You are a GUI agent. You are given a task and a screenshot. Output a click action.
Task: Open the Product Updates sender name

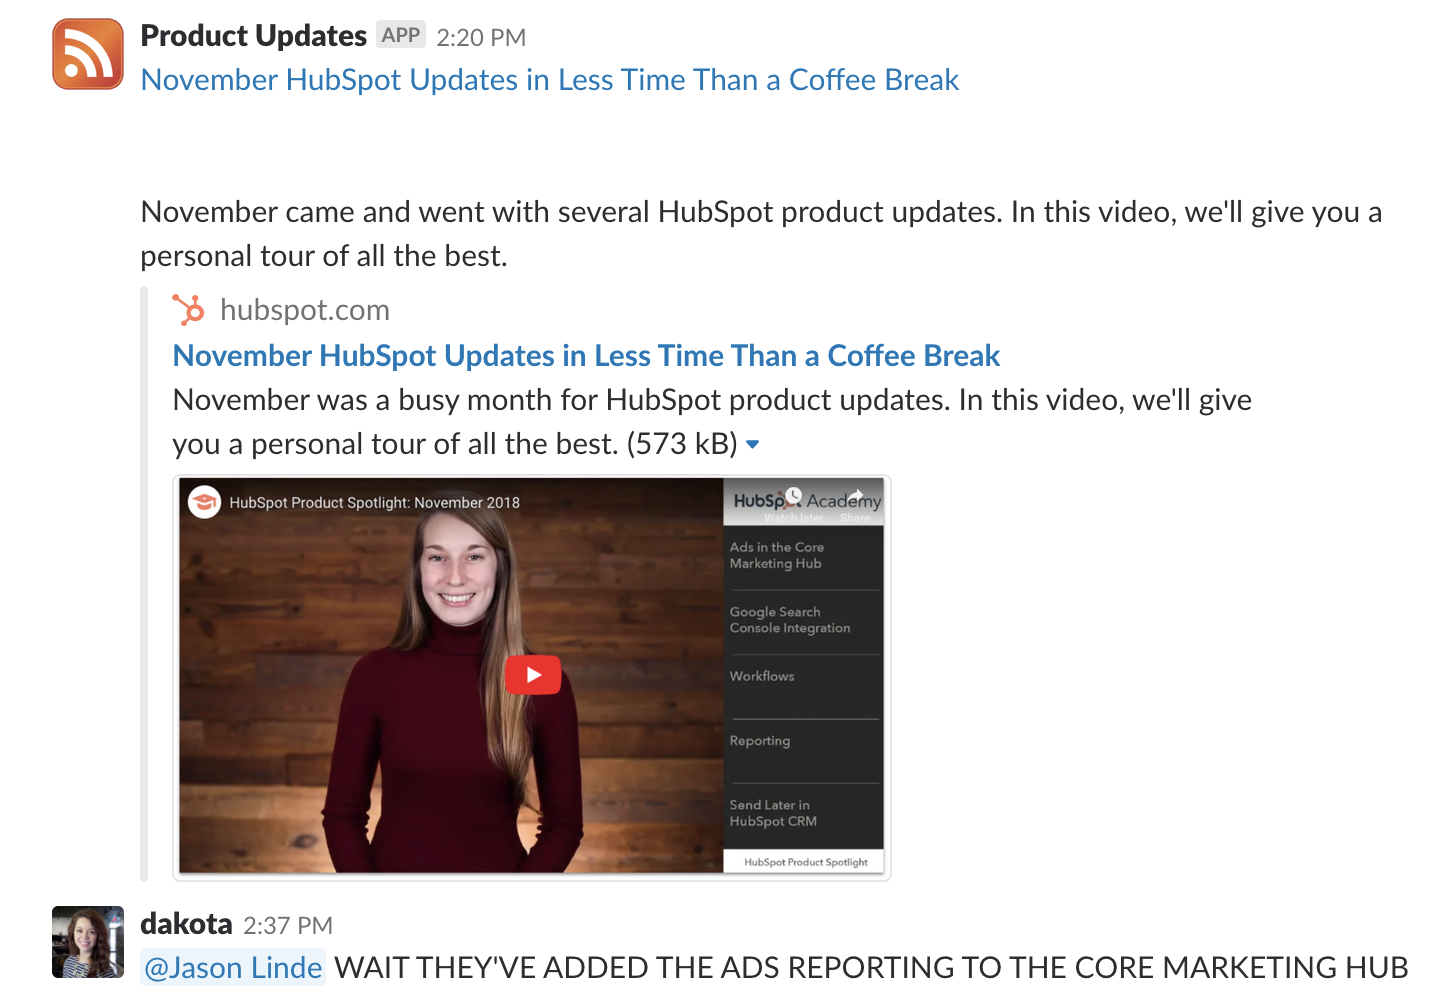254,36
